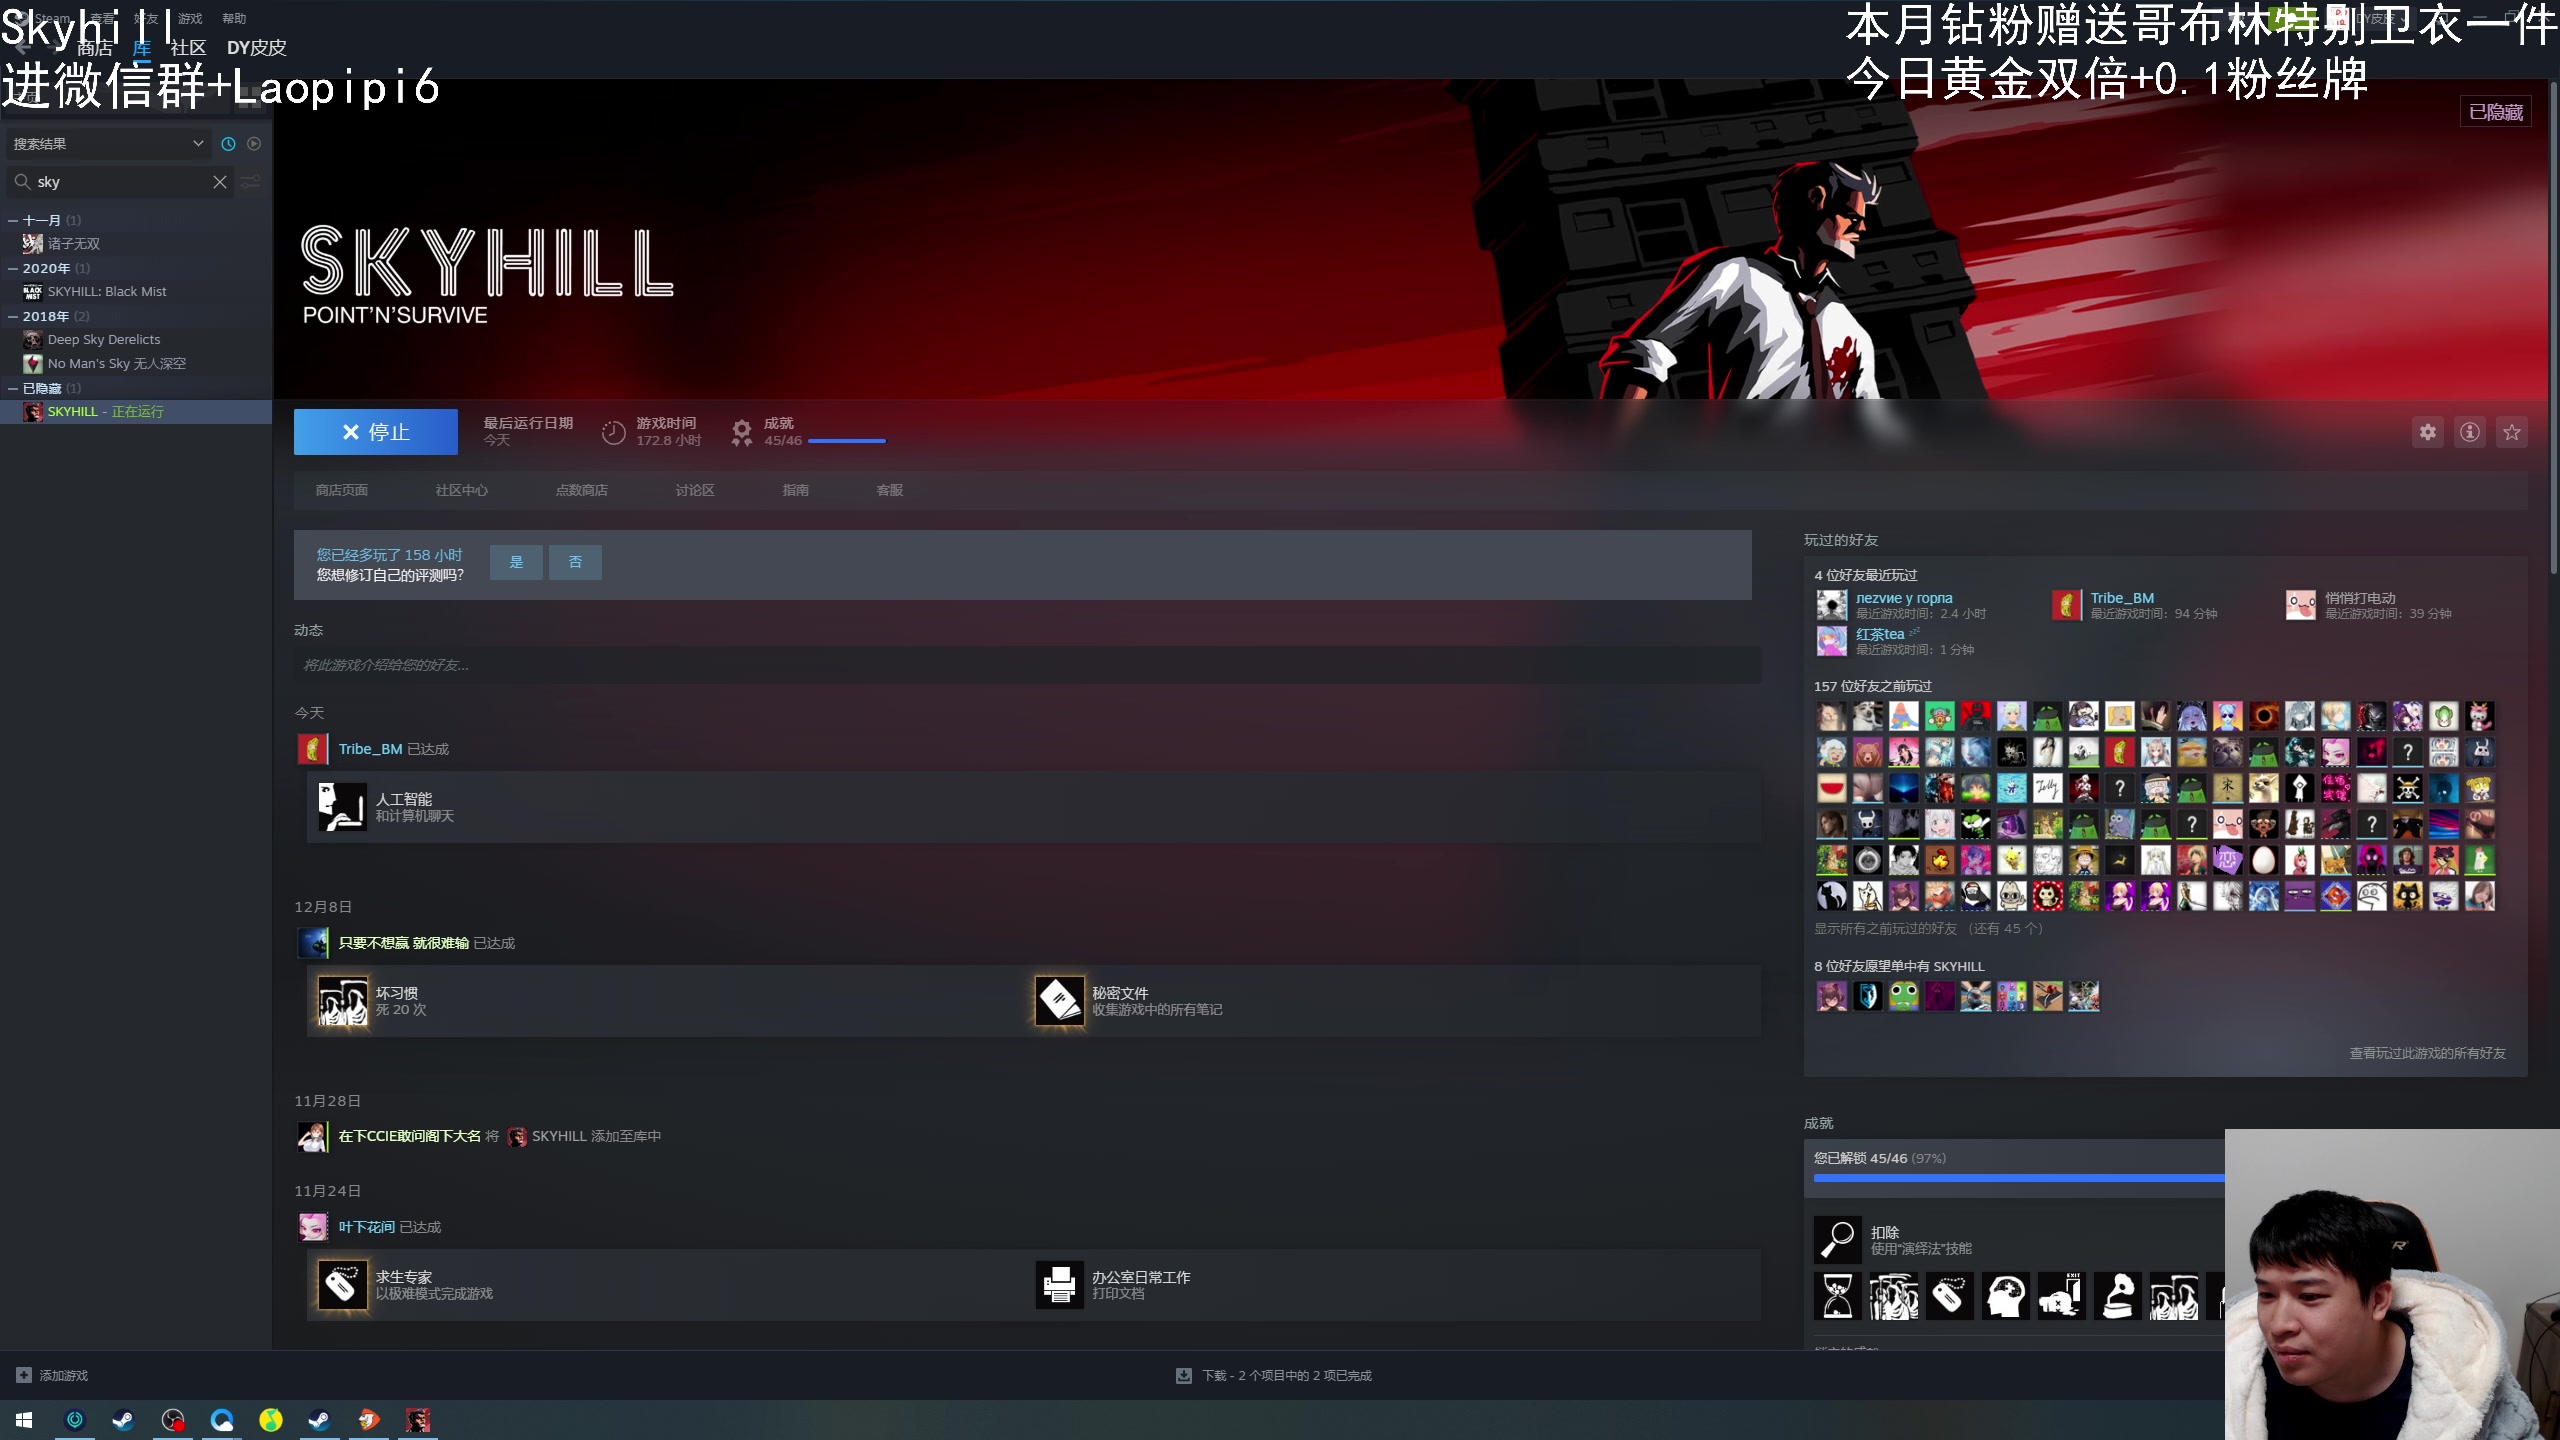2560x1440 pixels.
Task: Click the 坏习惯 achievement icon in activity feed
Action: coord(341,1001)
